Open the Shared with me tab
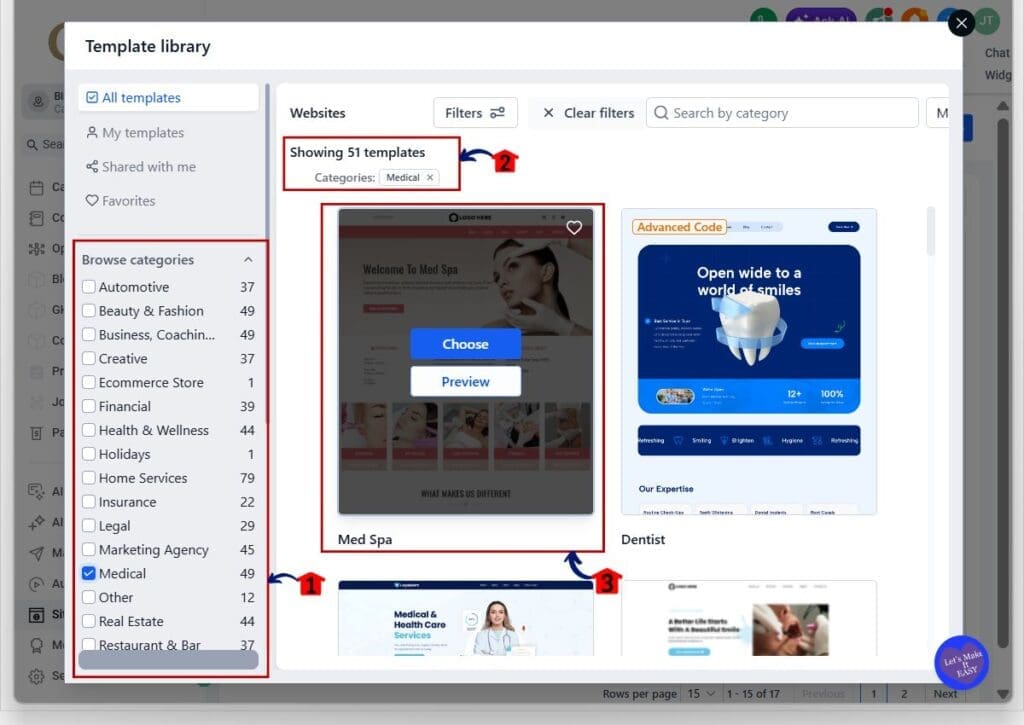This screenshot has height=725, width=1024. (168, 167)
